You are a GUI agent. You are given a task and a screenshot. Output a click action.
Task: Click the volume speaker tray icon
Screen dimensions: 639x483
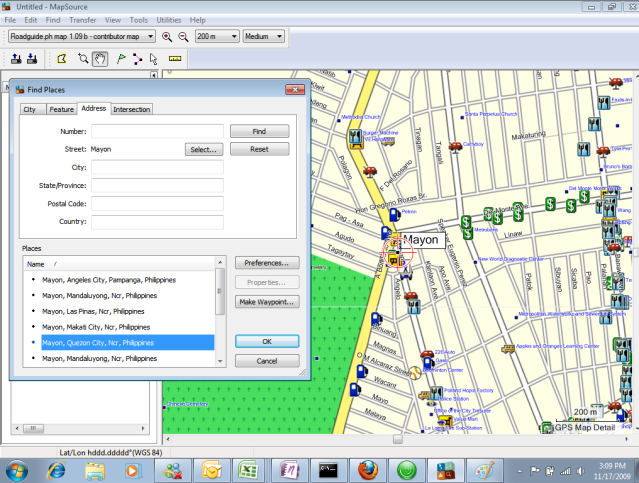coord(581,471)
